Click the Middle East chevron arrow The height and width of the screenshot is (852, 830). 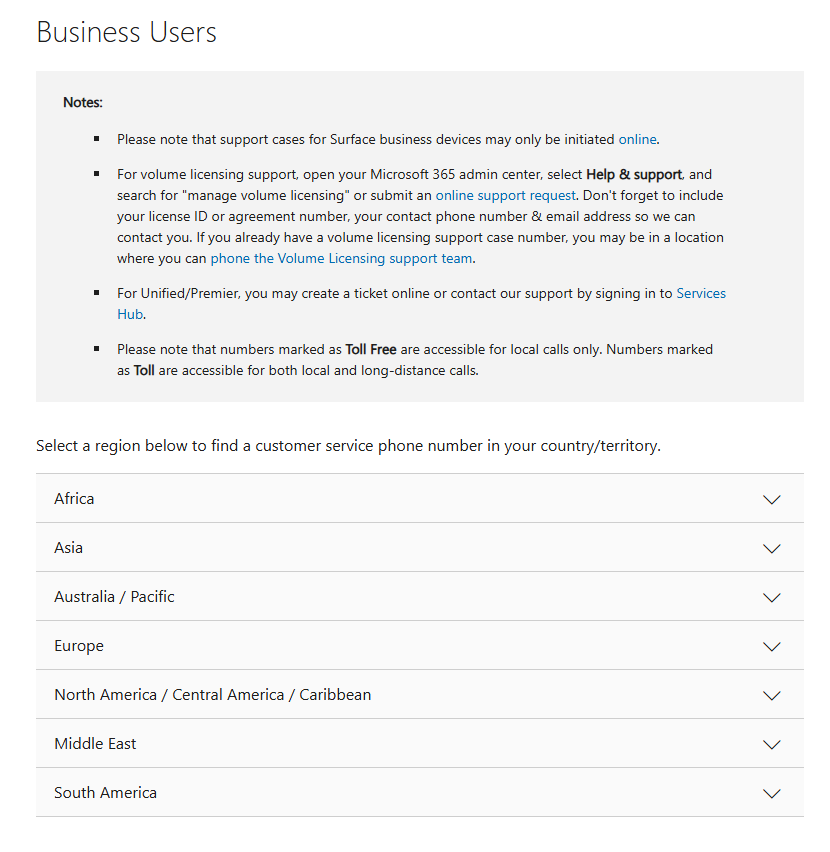pyautogui.click(x=771, y=744)
